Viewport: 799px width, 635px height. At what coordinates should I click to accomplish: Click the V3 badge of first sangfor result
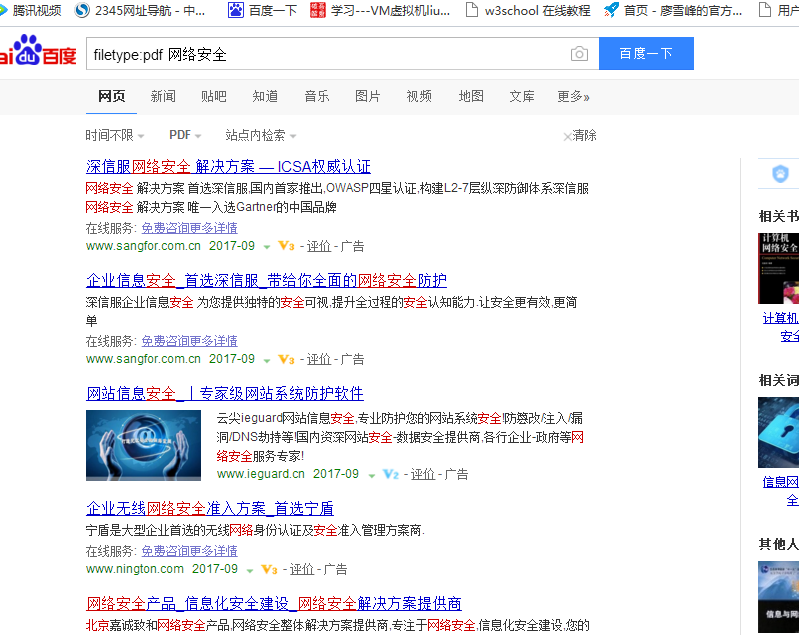[286, 246]
